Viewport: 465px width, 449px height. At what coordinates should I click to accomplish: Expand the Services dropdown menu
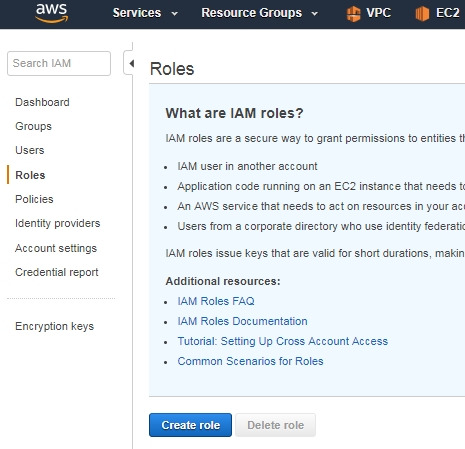[145, 13]
